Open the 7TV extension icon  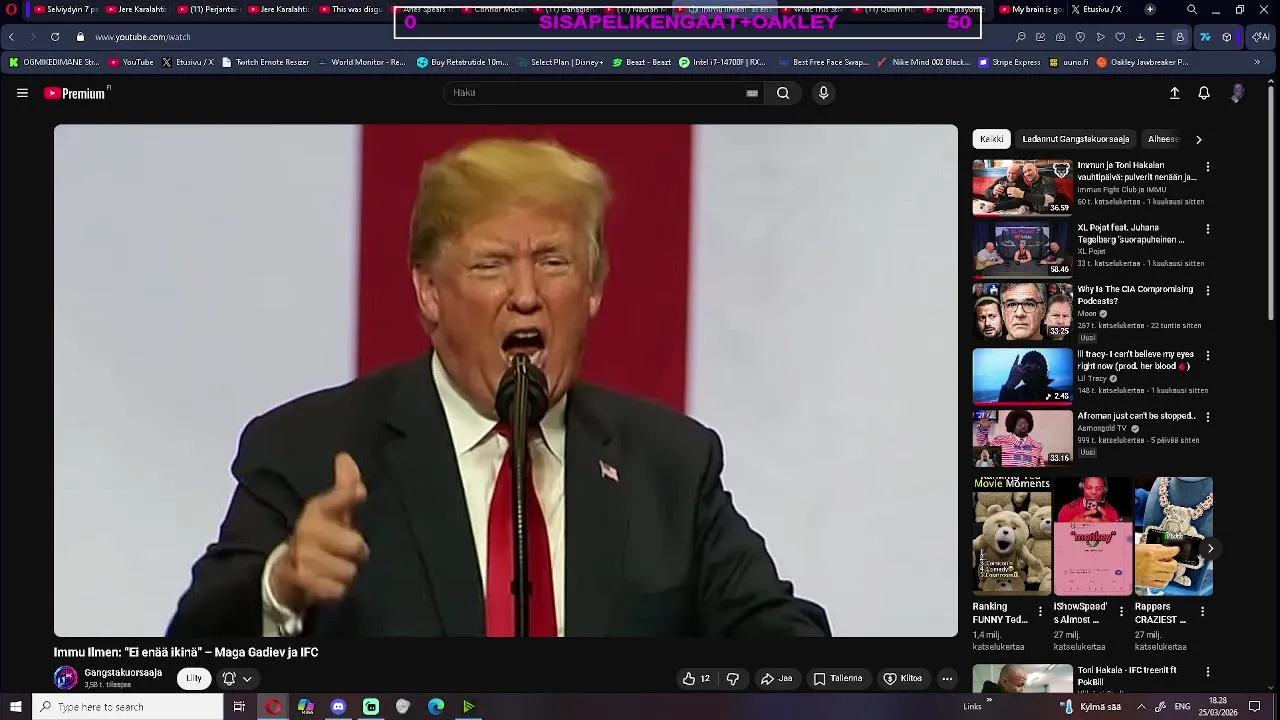click(x=1205, y=37)
